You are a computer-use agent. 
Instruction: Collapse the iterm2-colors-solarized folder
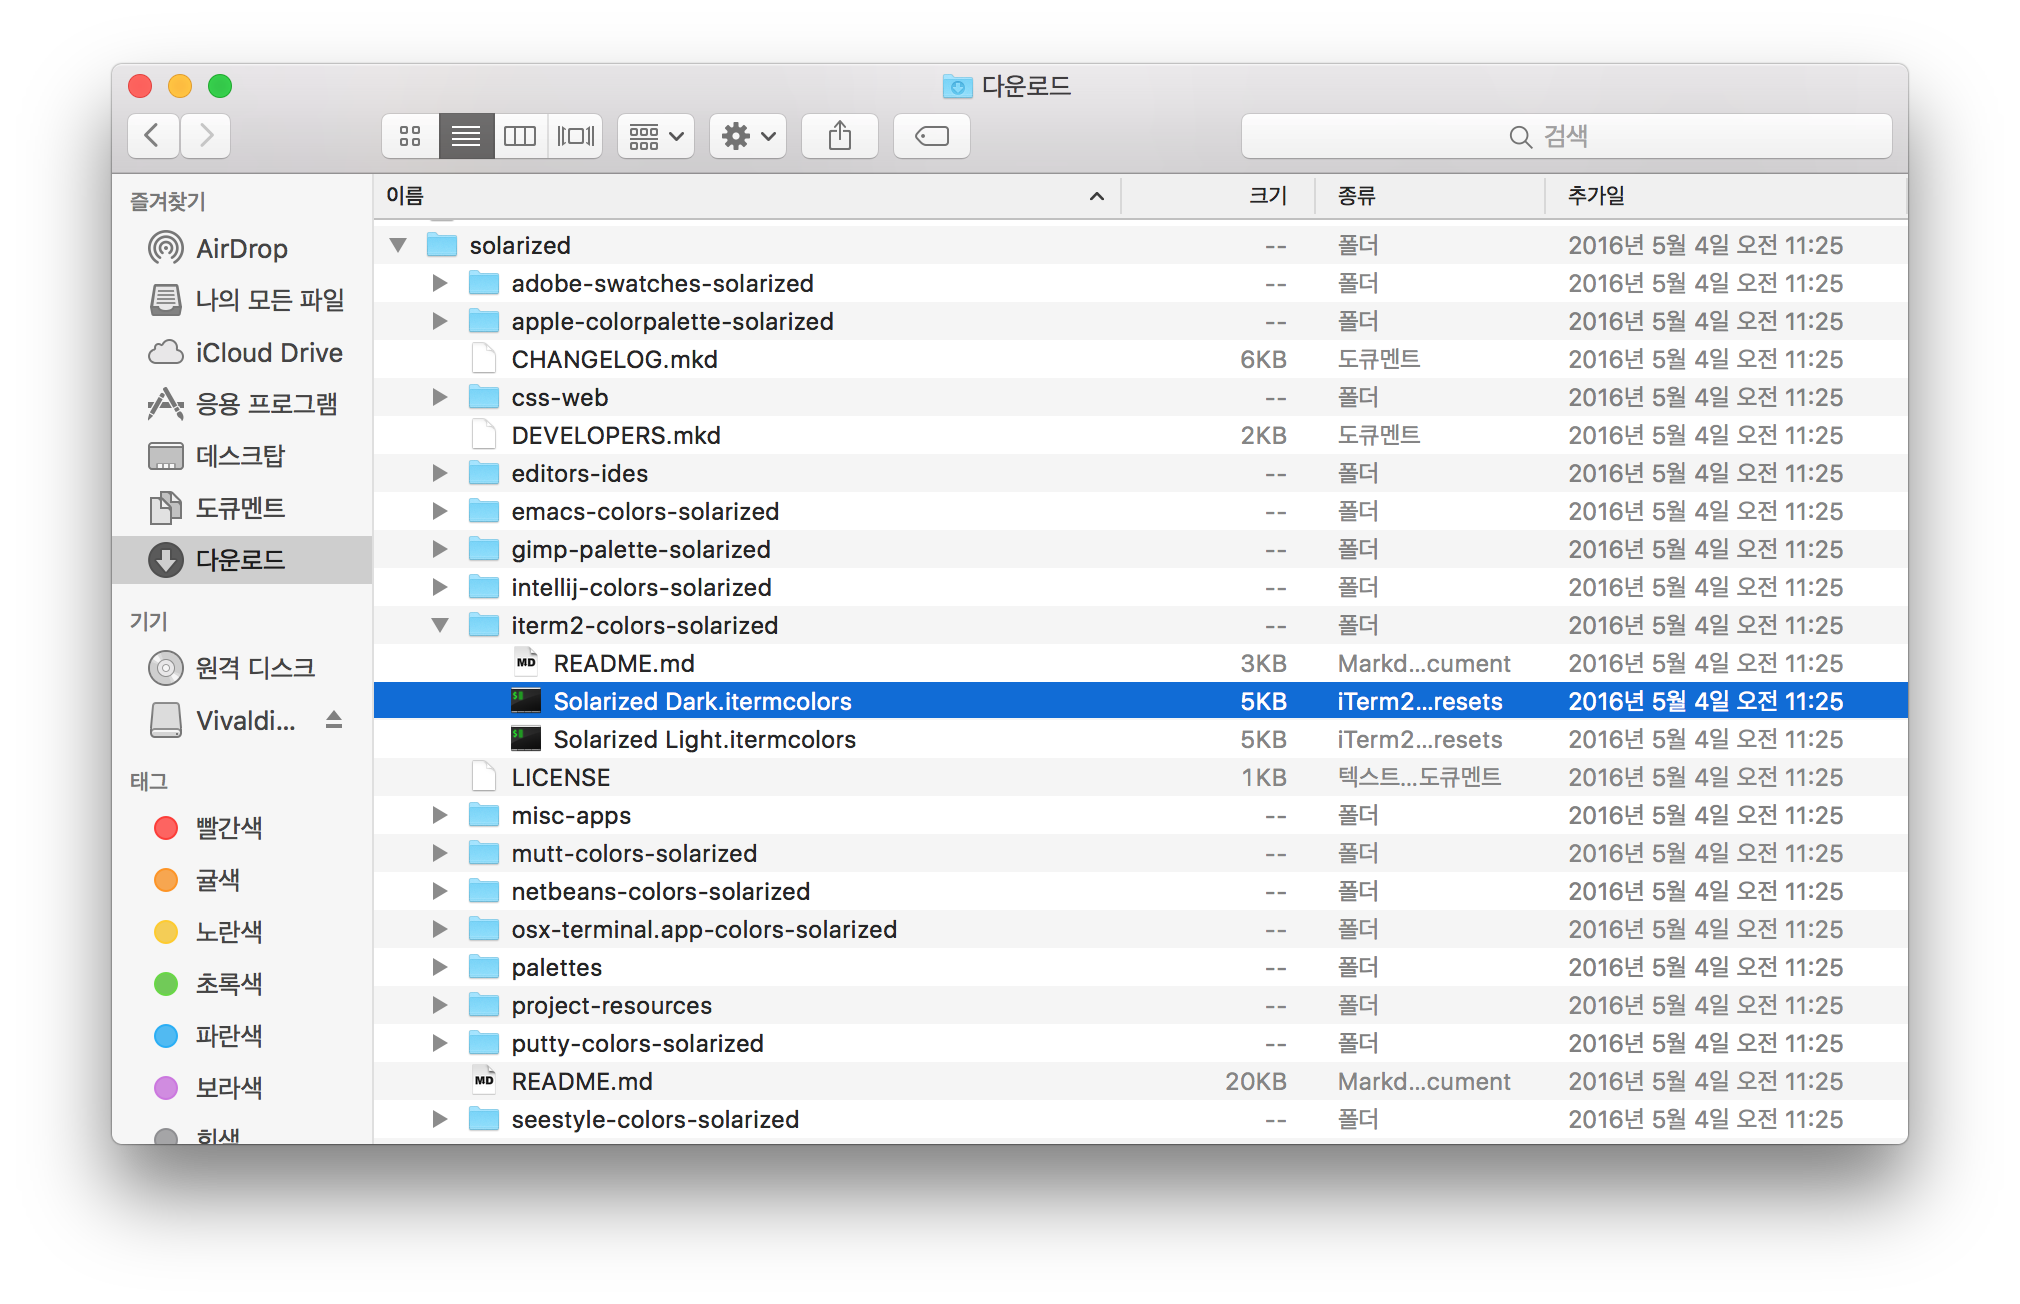[440, 625]
